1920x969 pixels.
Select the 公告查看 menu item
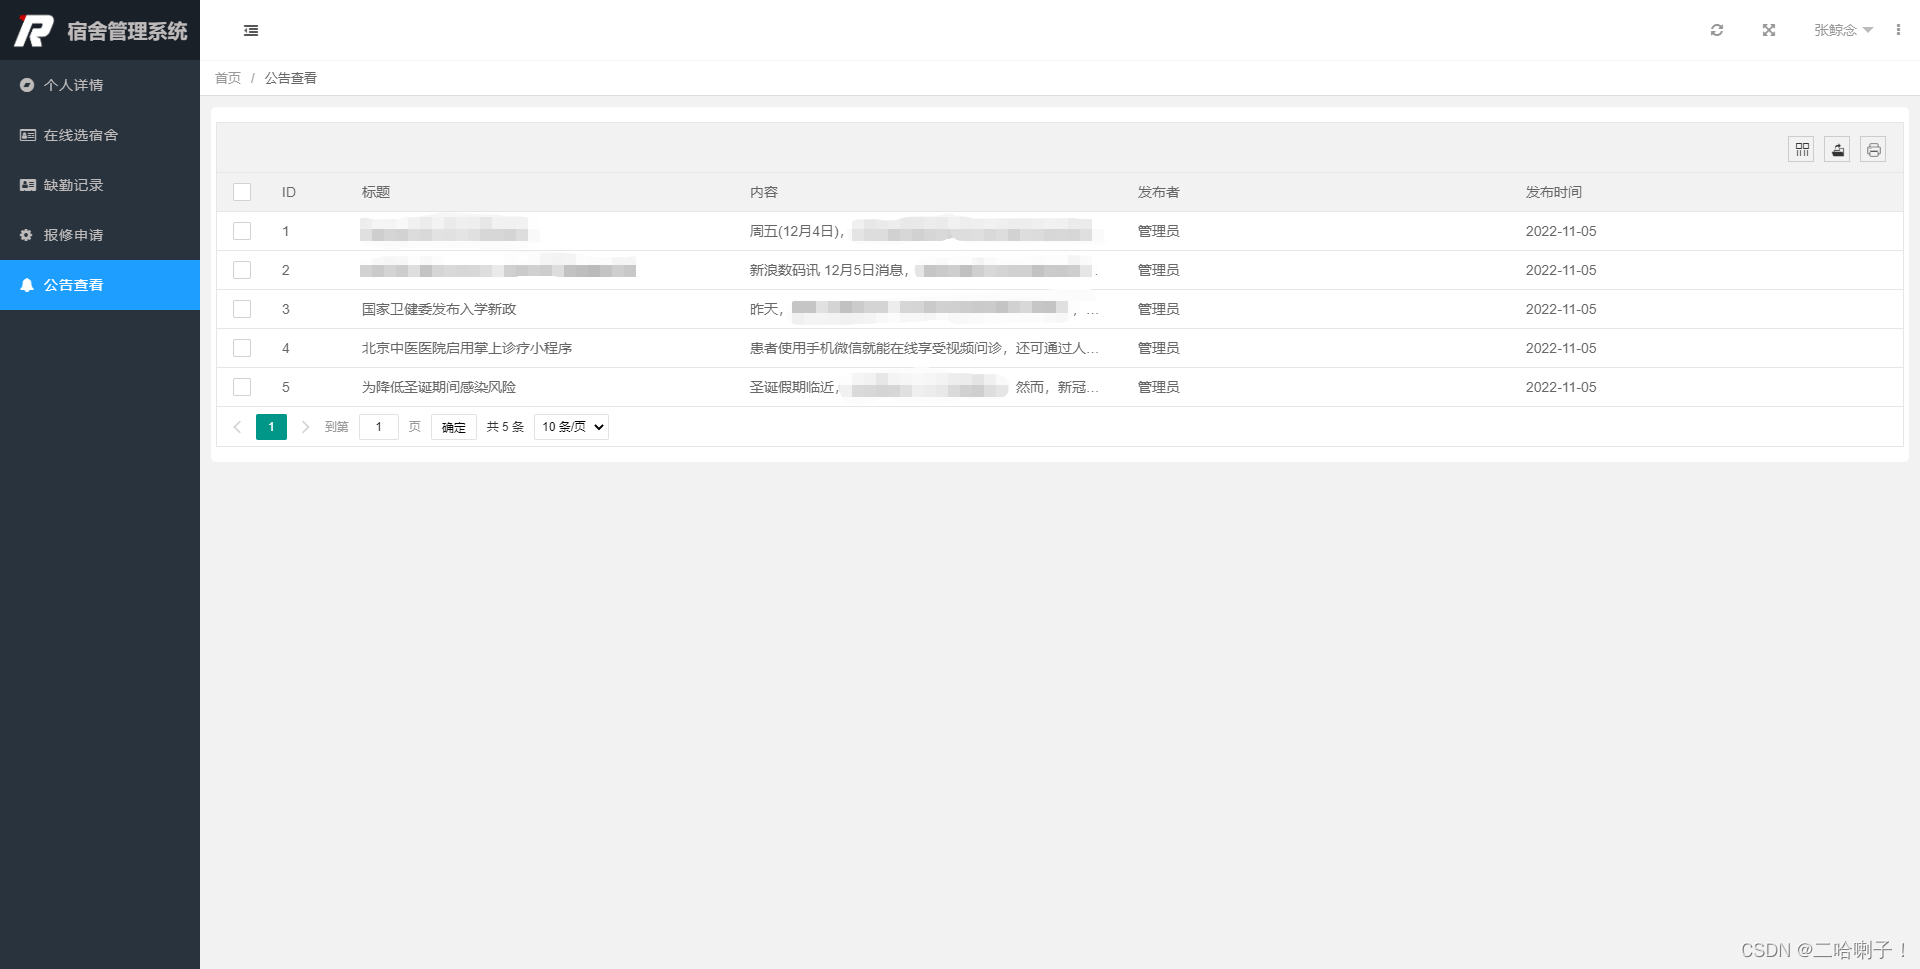(x=100, y=285)
